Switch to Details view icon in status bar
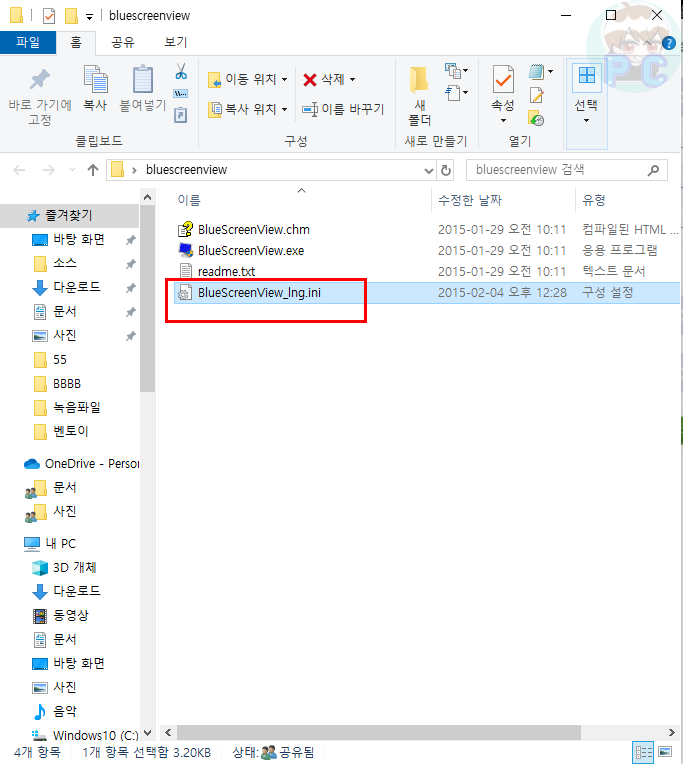The height and width of the screenshot is (764, 683). [x=643, y=752]
